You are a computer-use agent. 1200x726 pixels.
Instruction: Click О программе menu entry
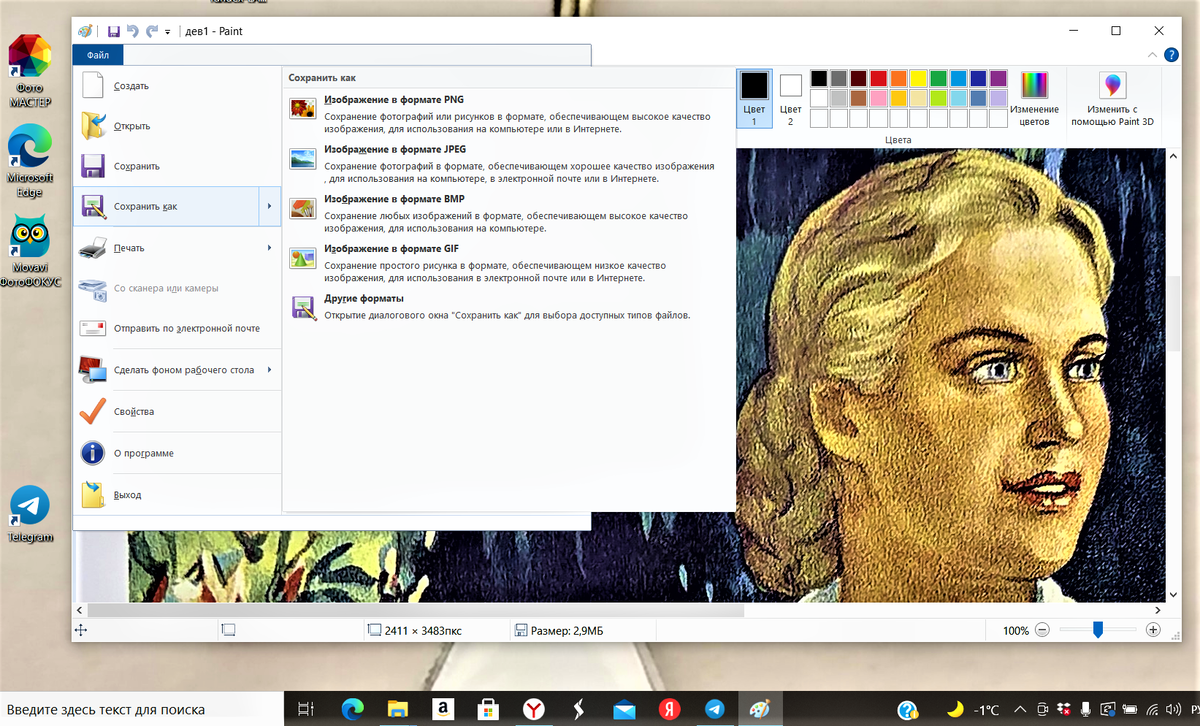(177, 453)
